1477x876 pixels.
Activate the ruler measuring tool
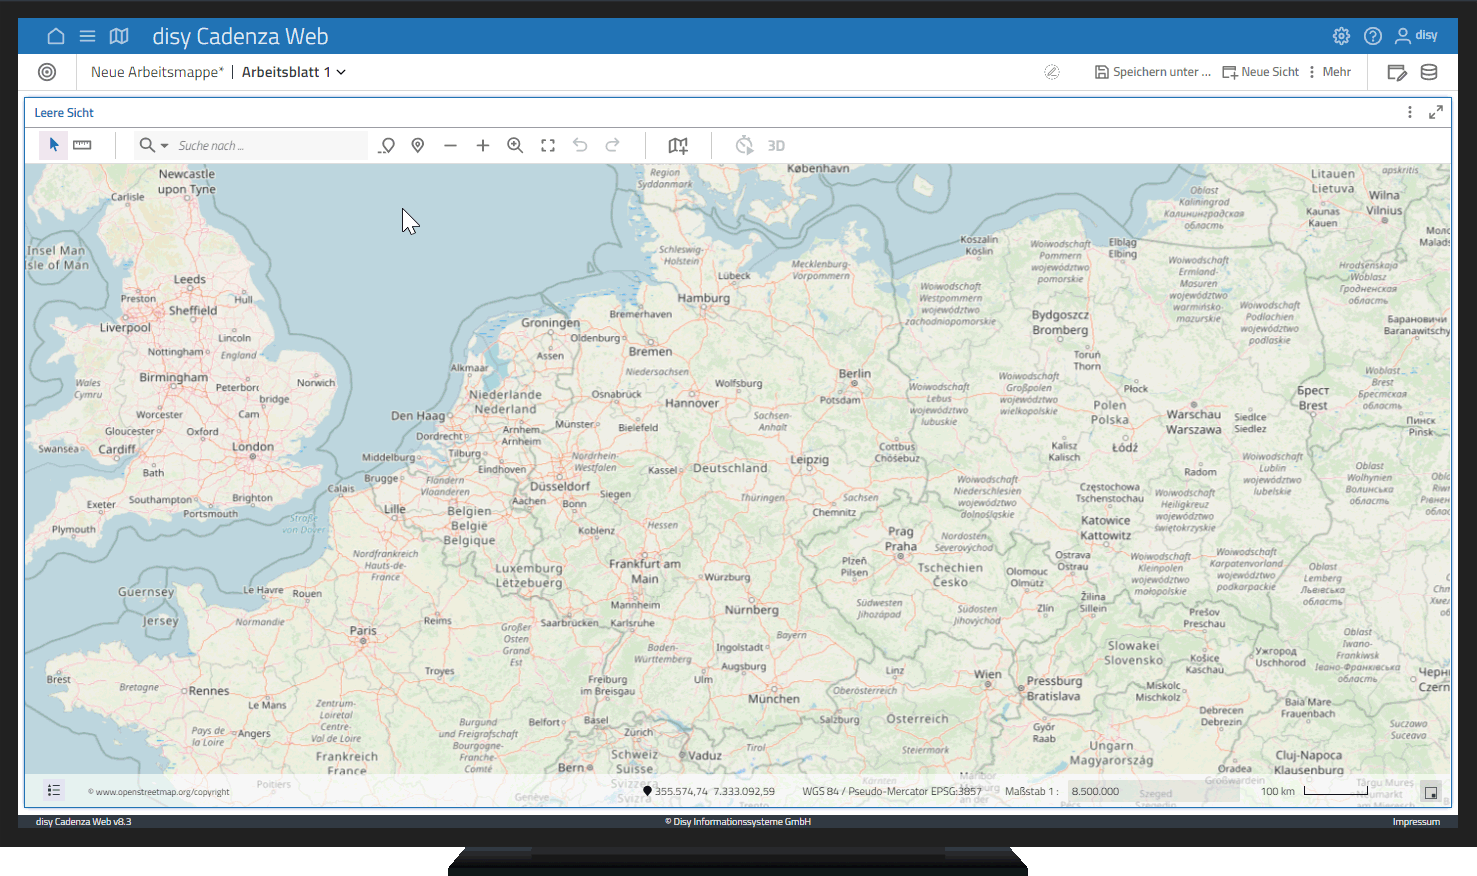[82, 145]
